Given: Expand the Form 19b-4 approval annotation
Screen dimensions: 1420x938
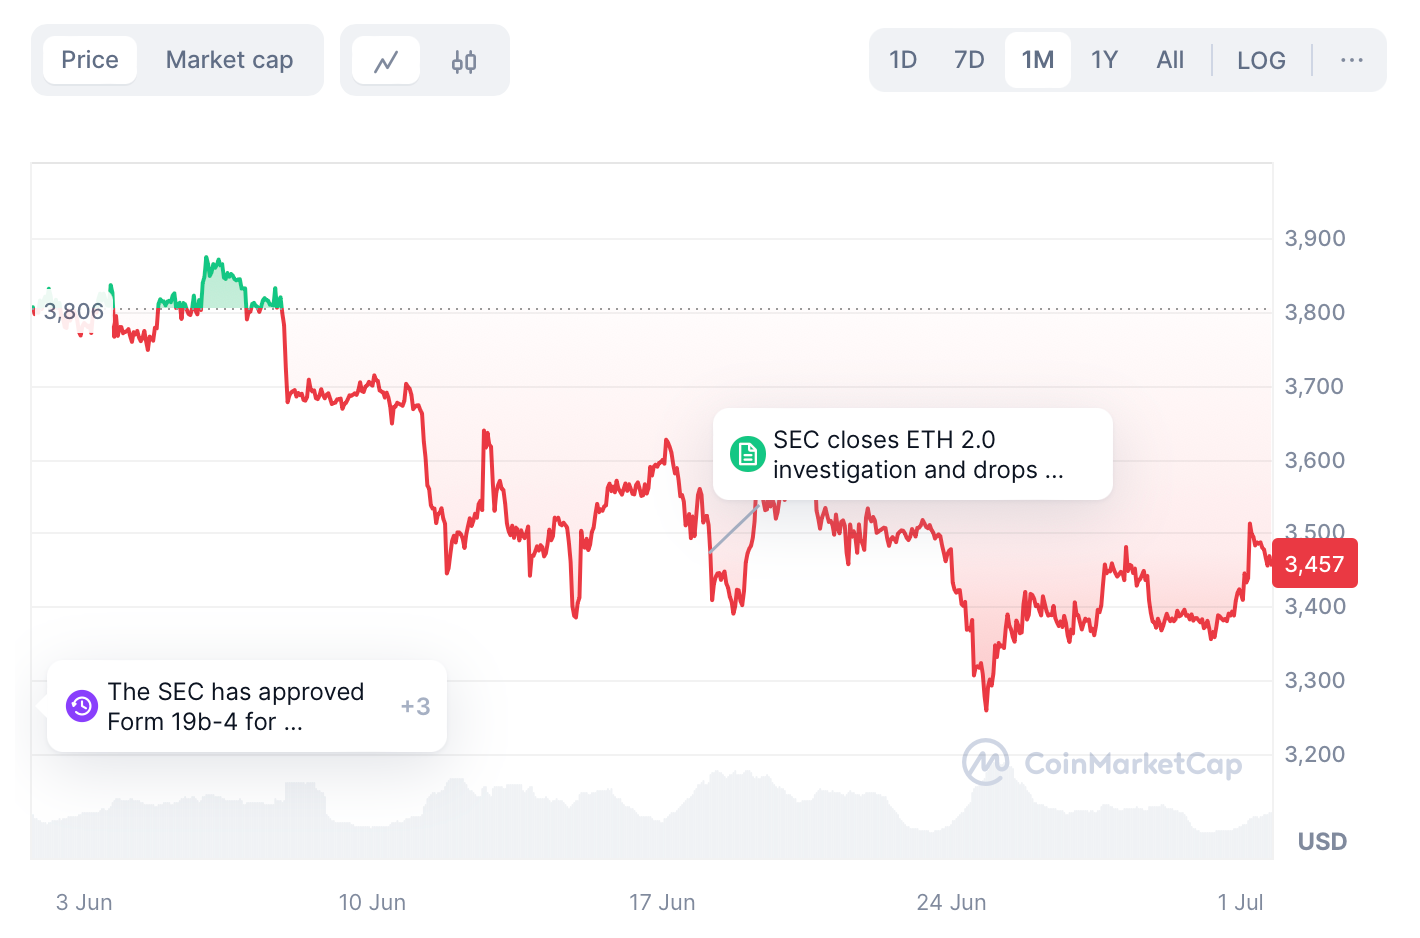Looking at the screenshot, I should [x=235, y=706].
